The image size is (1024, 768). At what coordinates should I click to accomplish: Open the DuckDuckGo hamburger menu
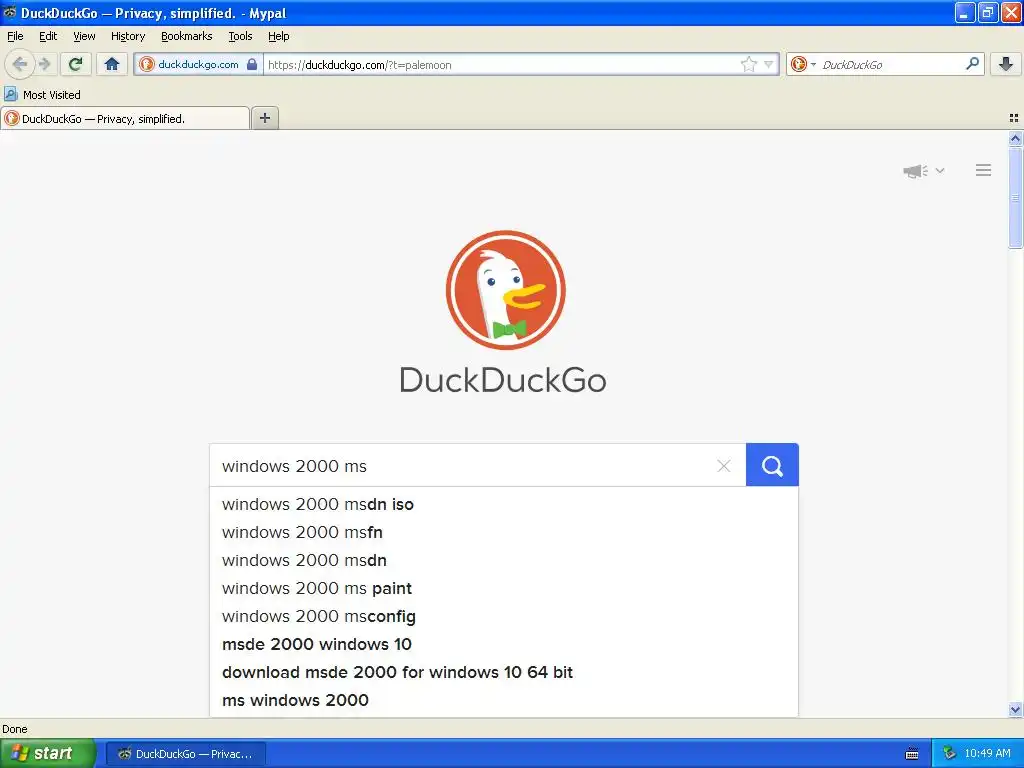(984, 170)
